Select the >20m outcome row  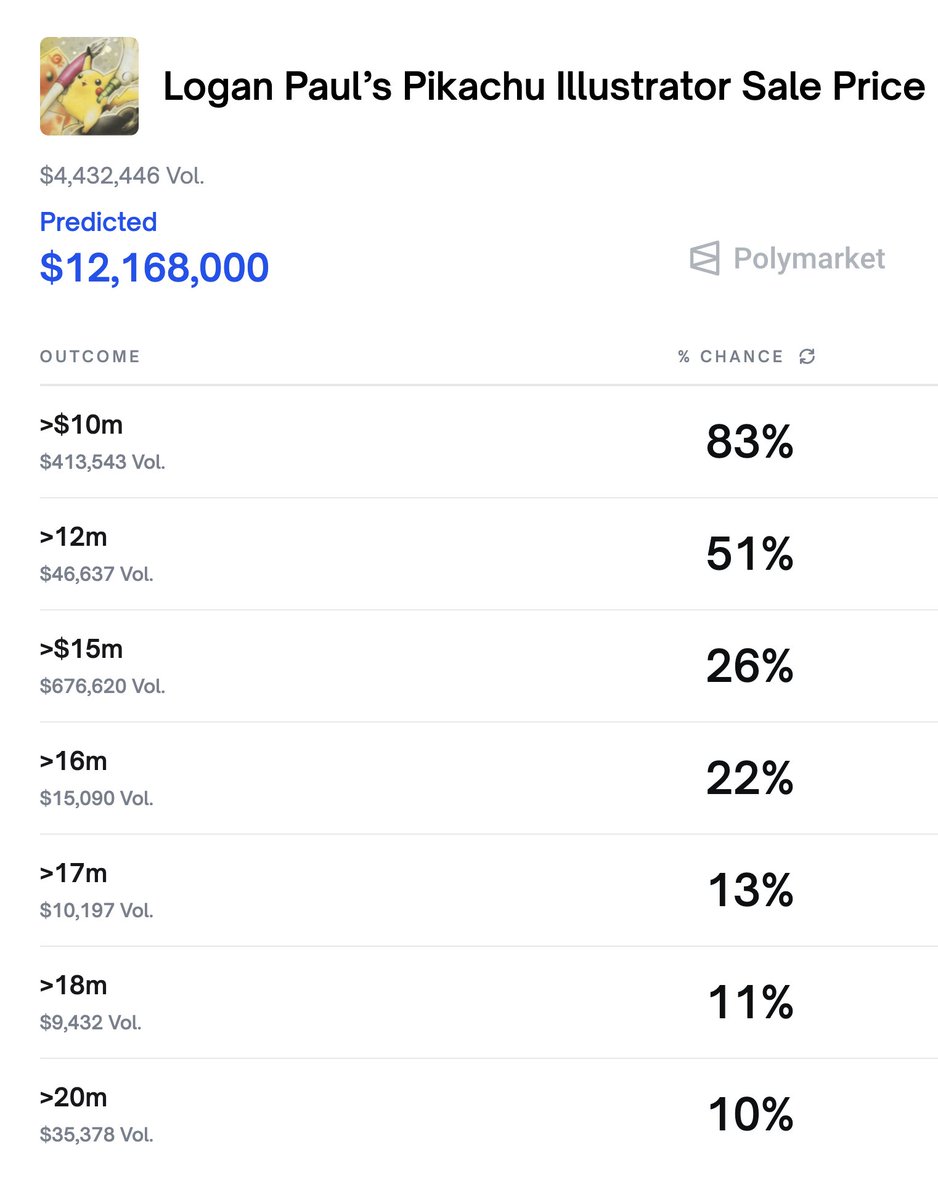coord(489,1114)
